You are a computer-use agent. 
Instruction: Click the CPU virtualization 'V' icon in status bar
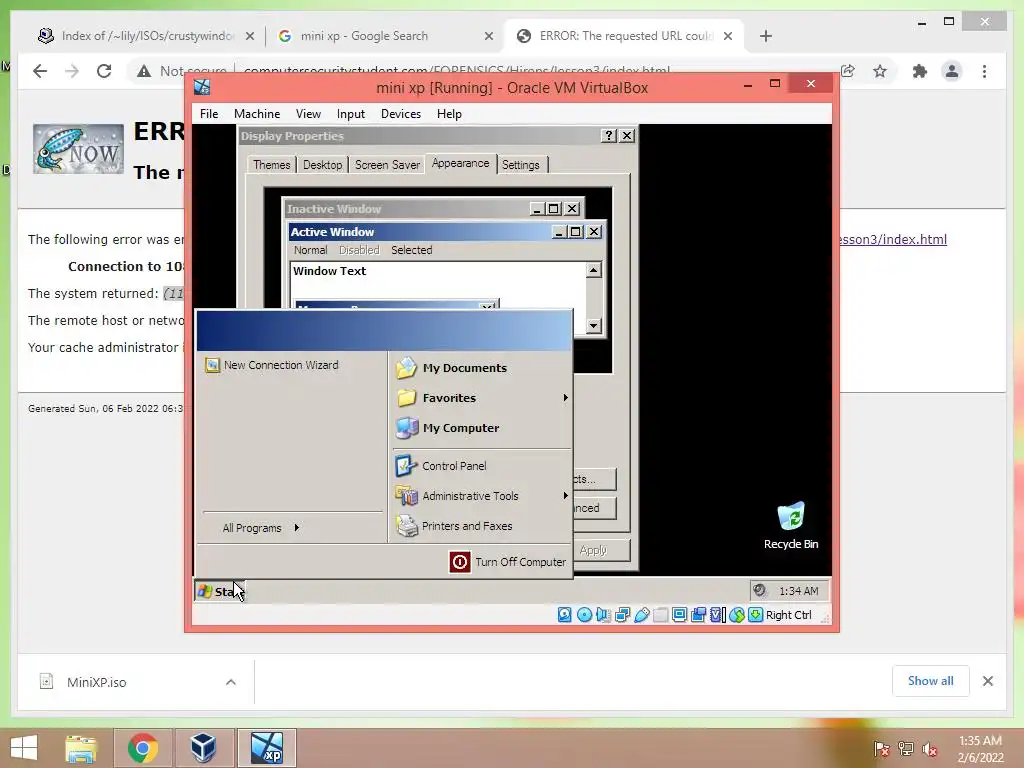click(717, 615)
